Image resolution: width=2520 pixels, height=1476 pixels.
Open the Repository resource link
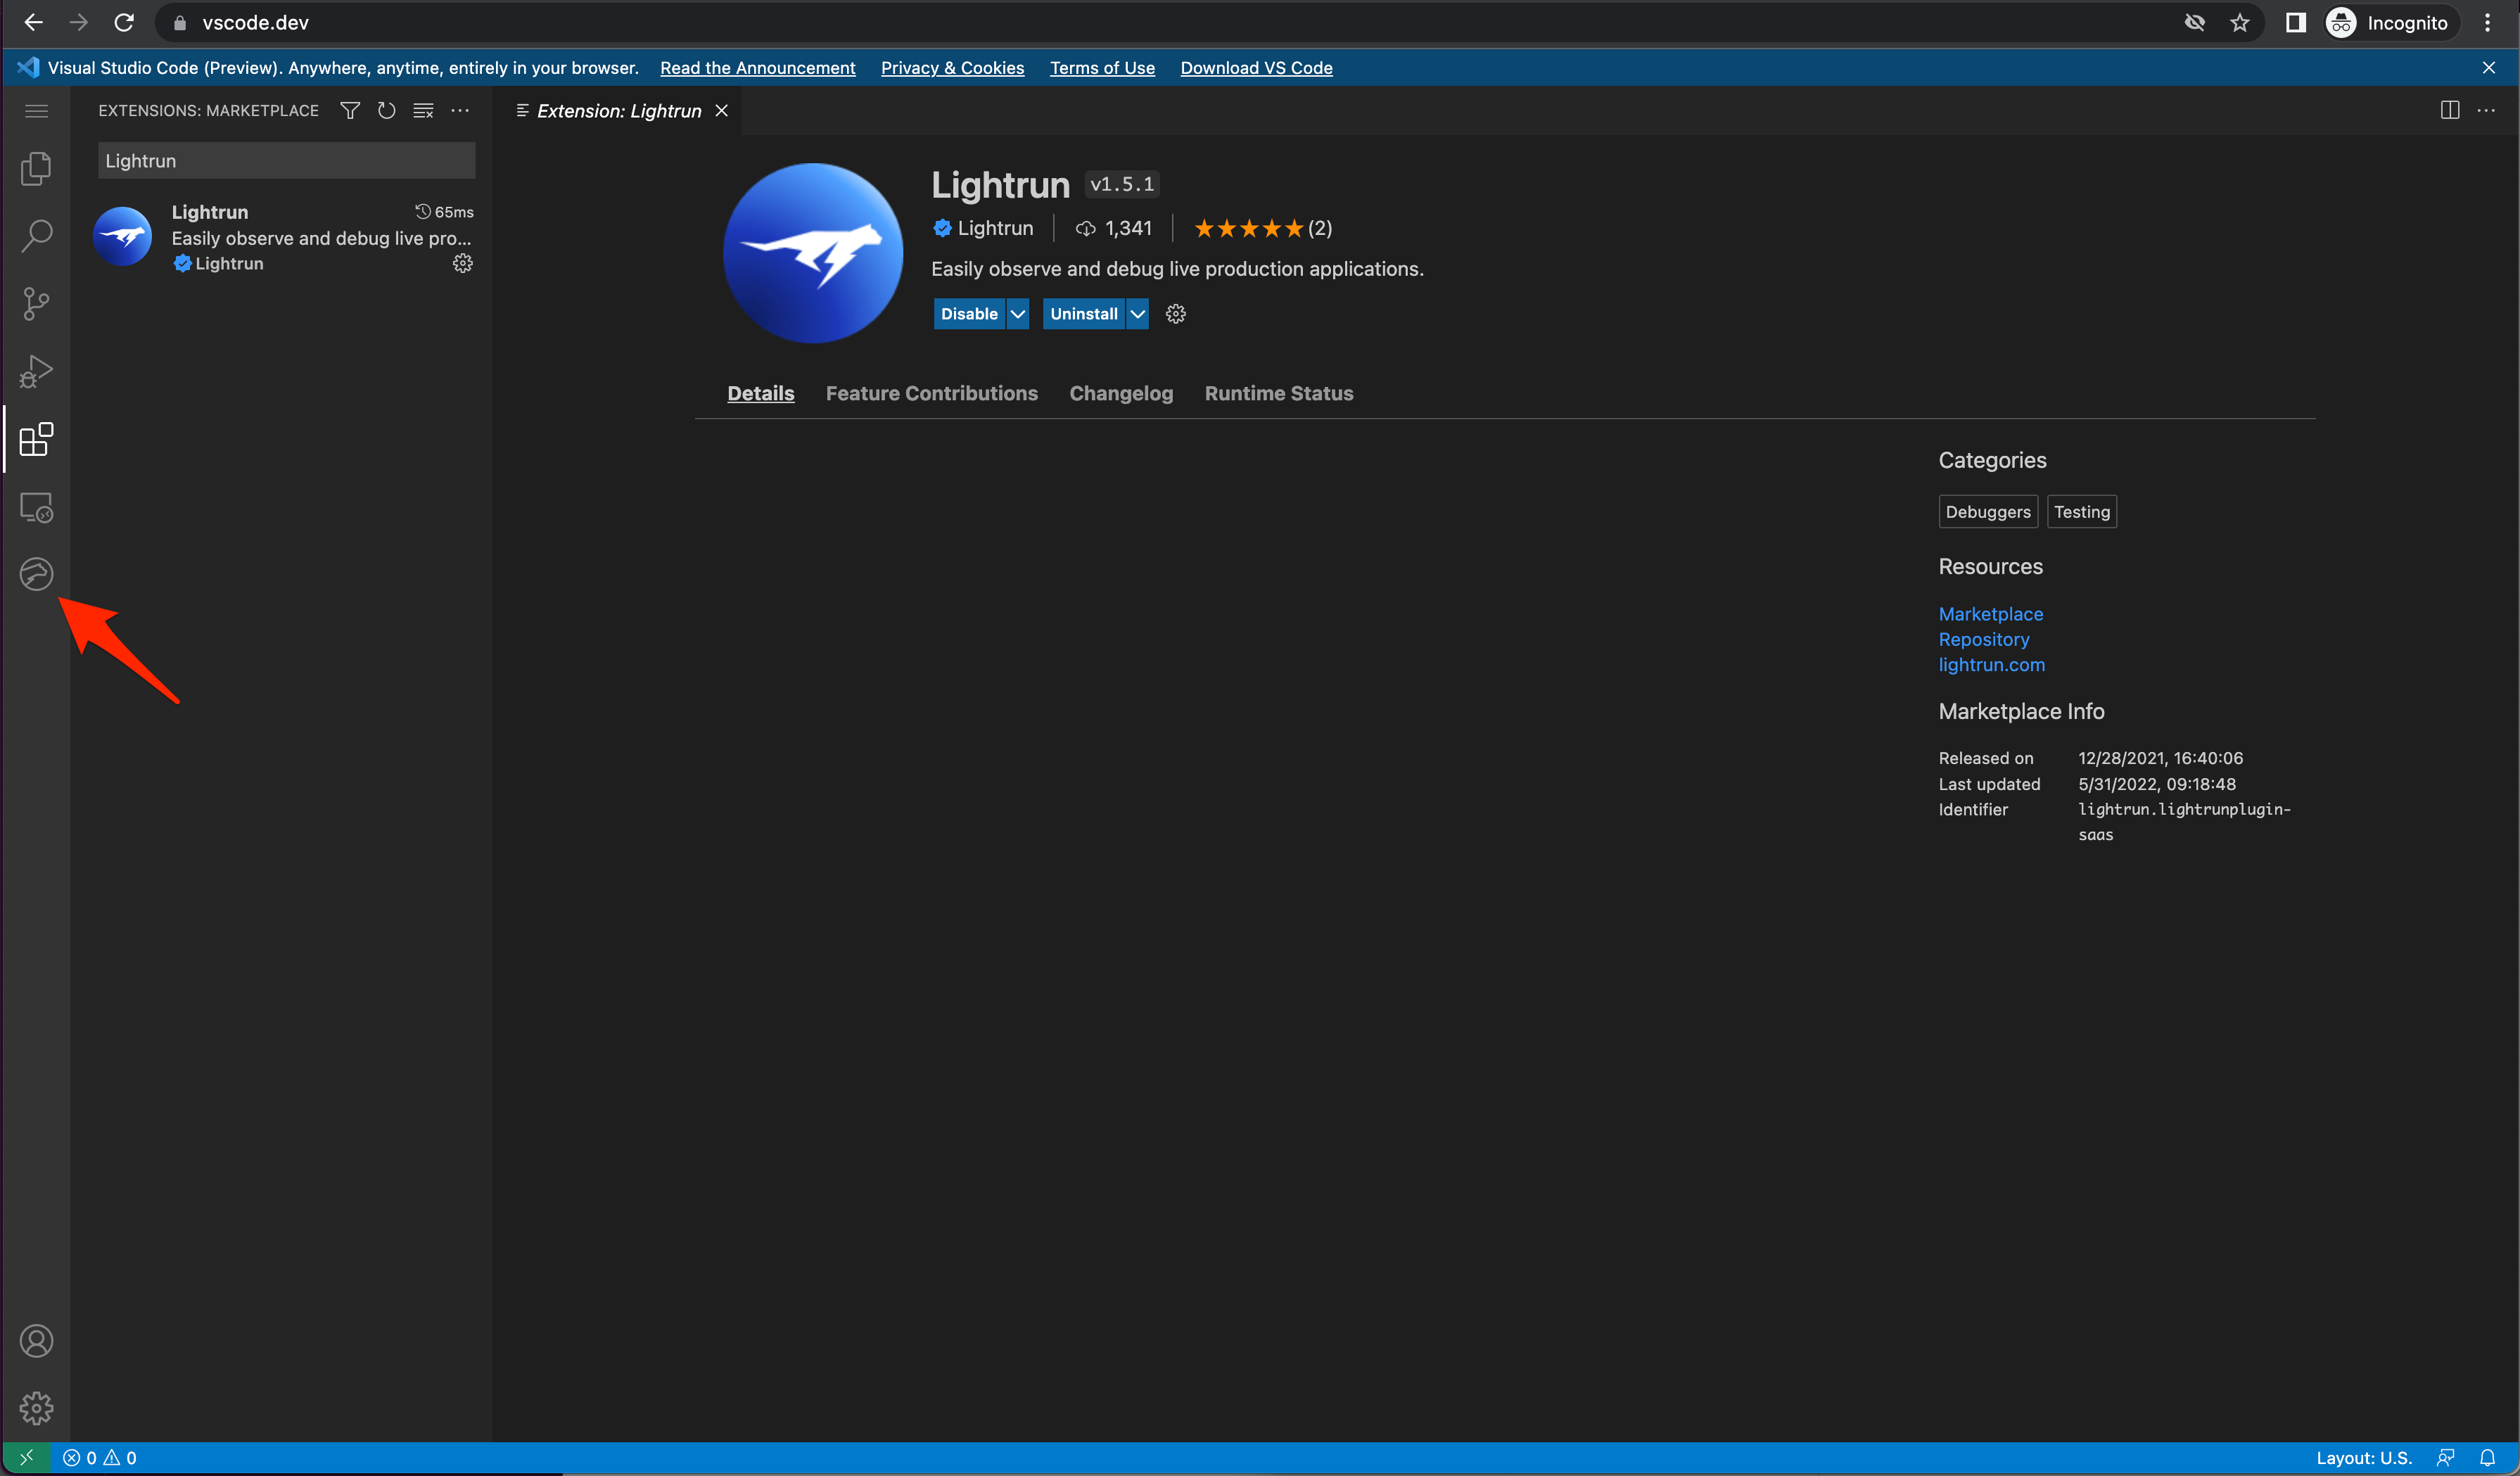point(1983,639)
